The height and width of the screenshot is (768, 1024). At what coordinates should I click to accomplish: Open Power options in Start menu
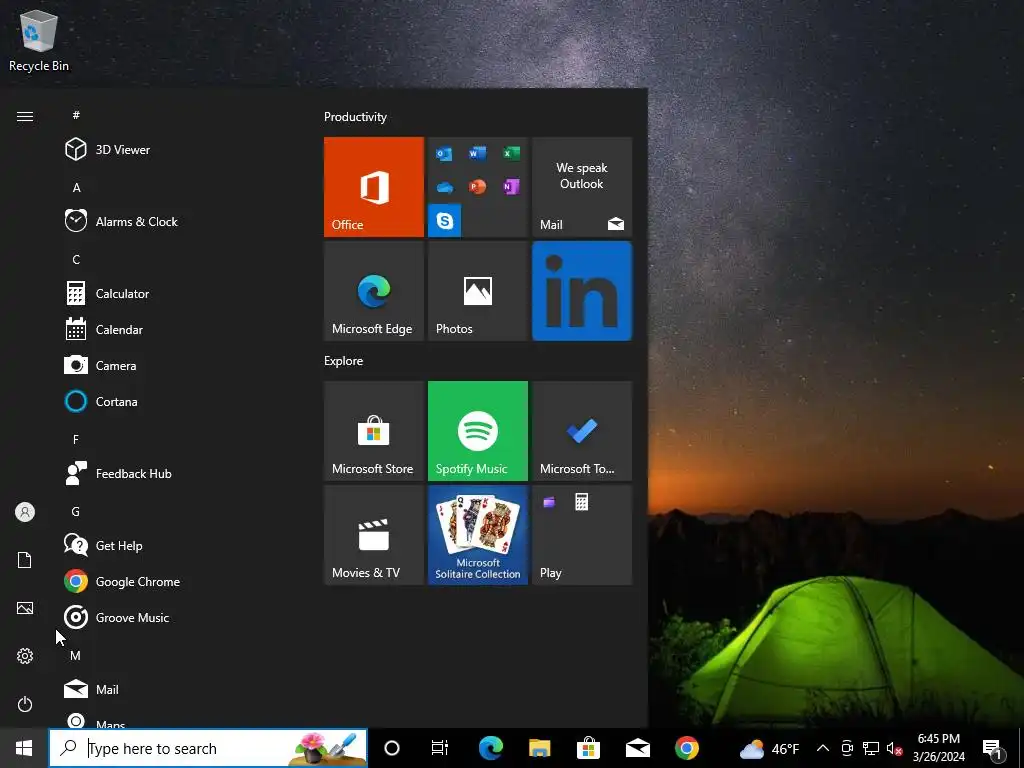[x=25, y=704]
